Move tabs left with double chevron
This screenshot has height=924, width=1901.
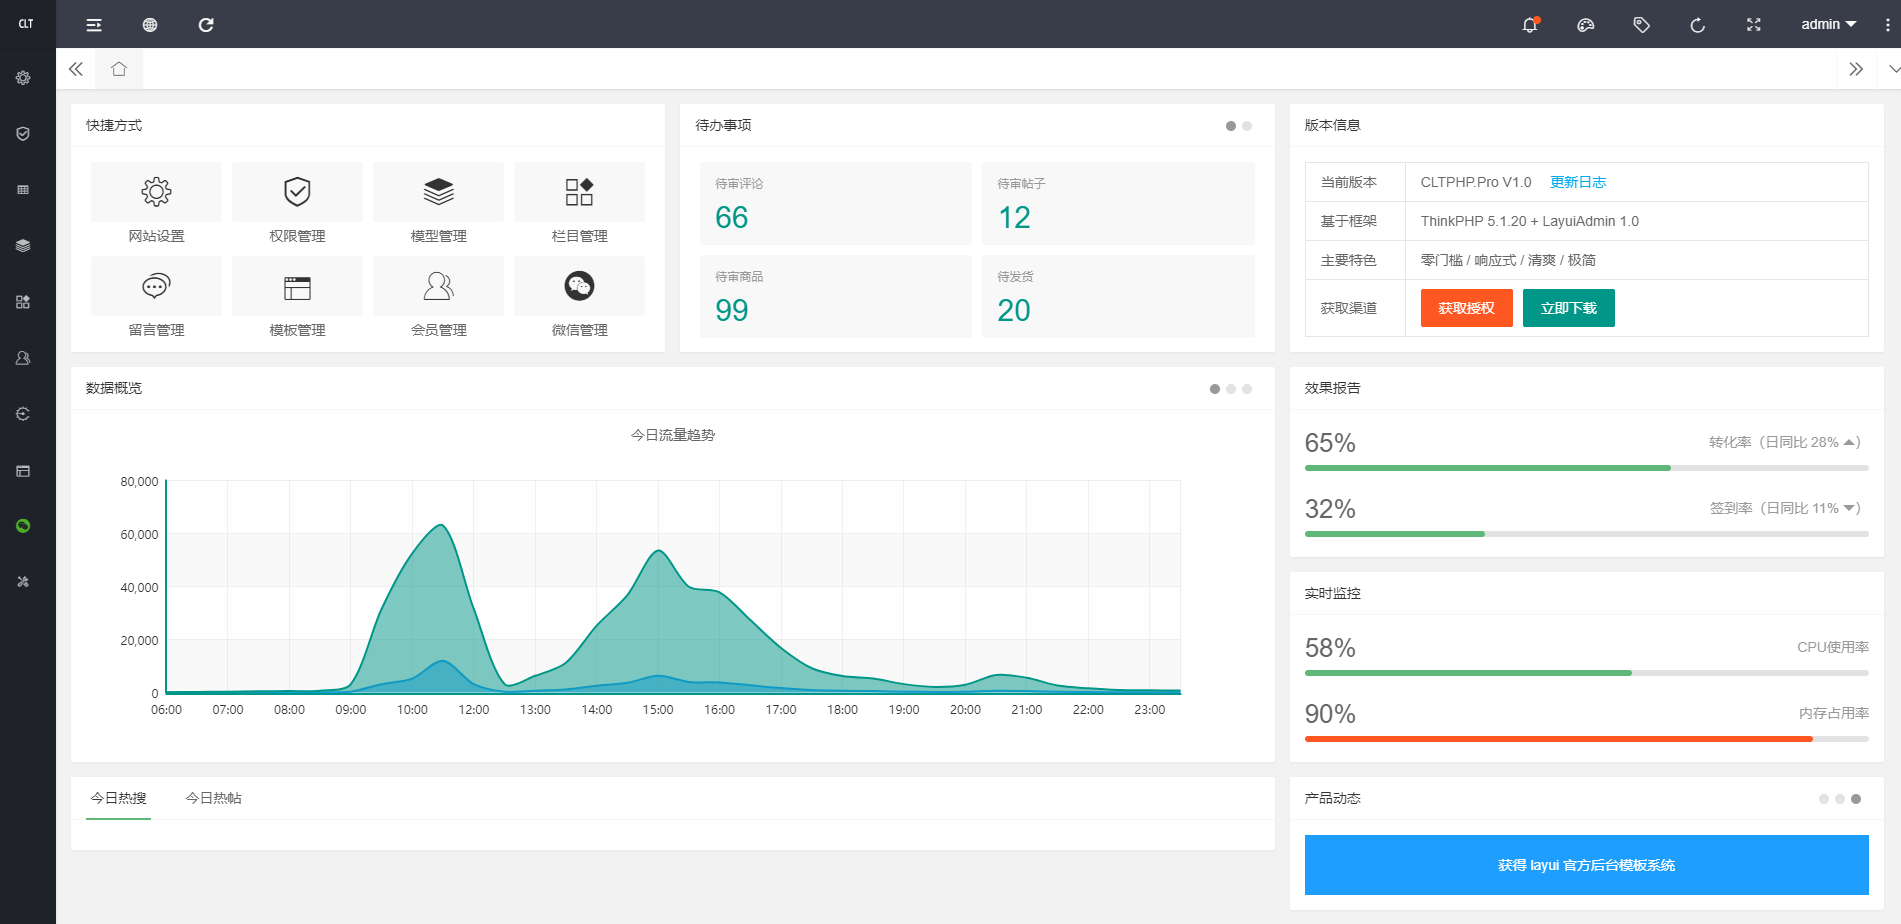tap(76, 69)
